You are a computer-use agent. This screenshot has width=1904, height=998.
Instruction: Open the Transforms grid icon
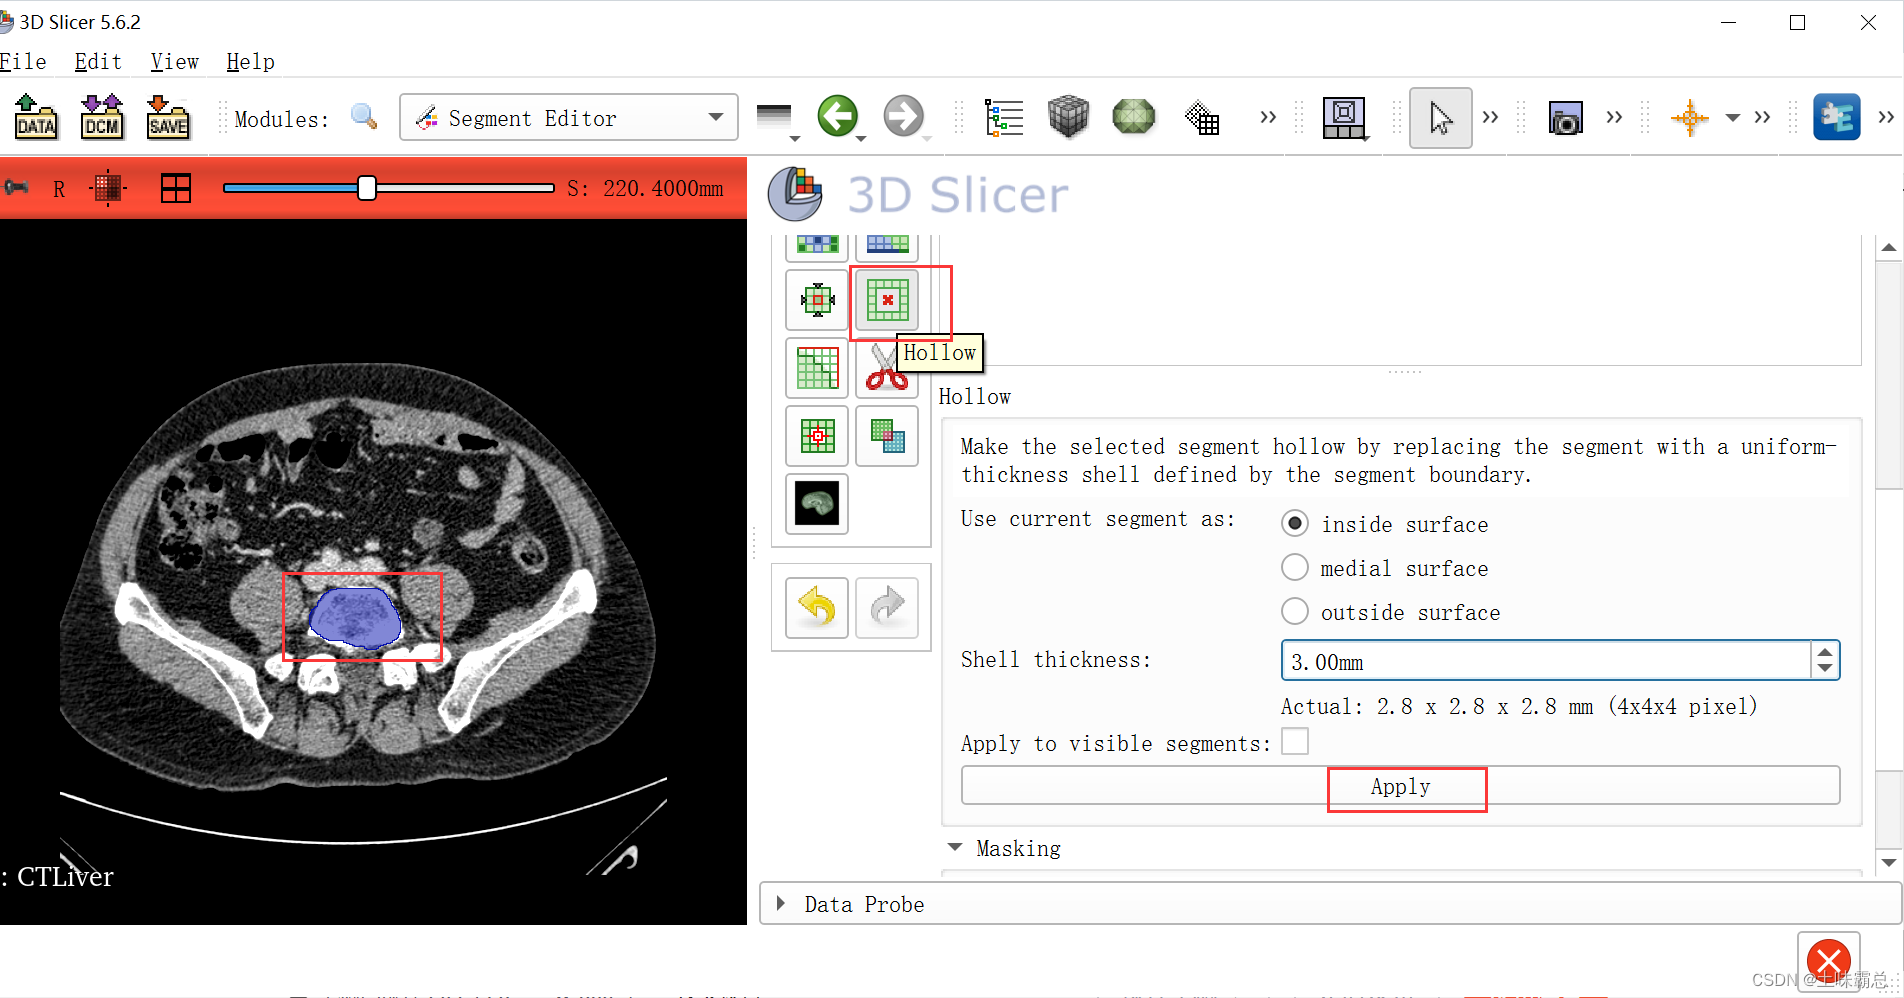[x=1202, y=118]
